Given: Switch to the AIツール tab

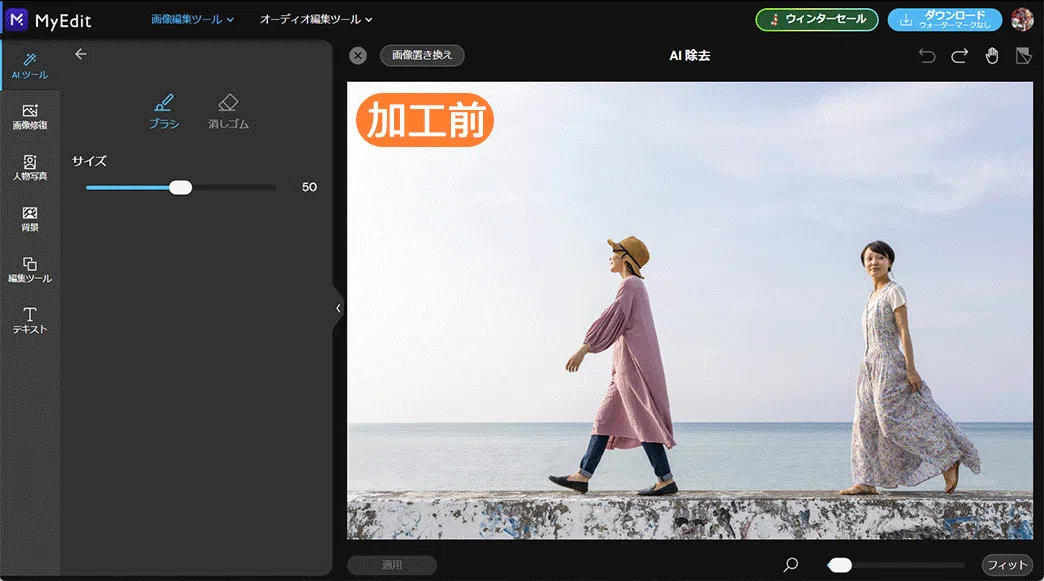Looking at the screenshot, I should pos(30,64).
